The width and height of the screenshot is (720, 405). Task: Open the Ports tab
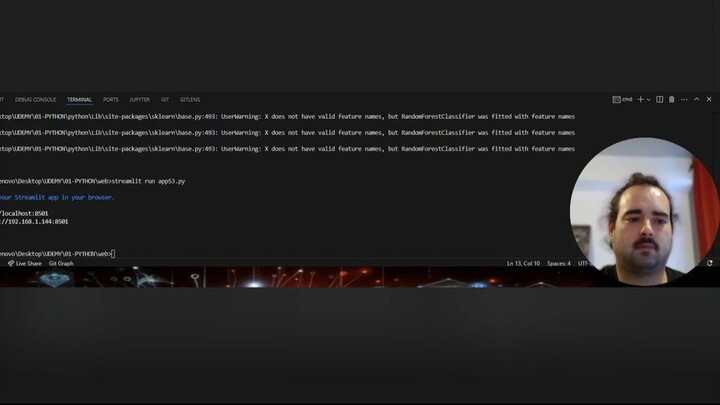[x=110, y=100]
